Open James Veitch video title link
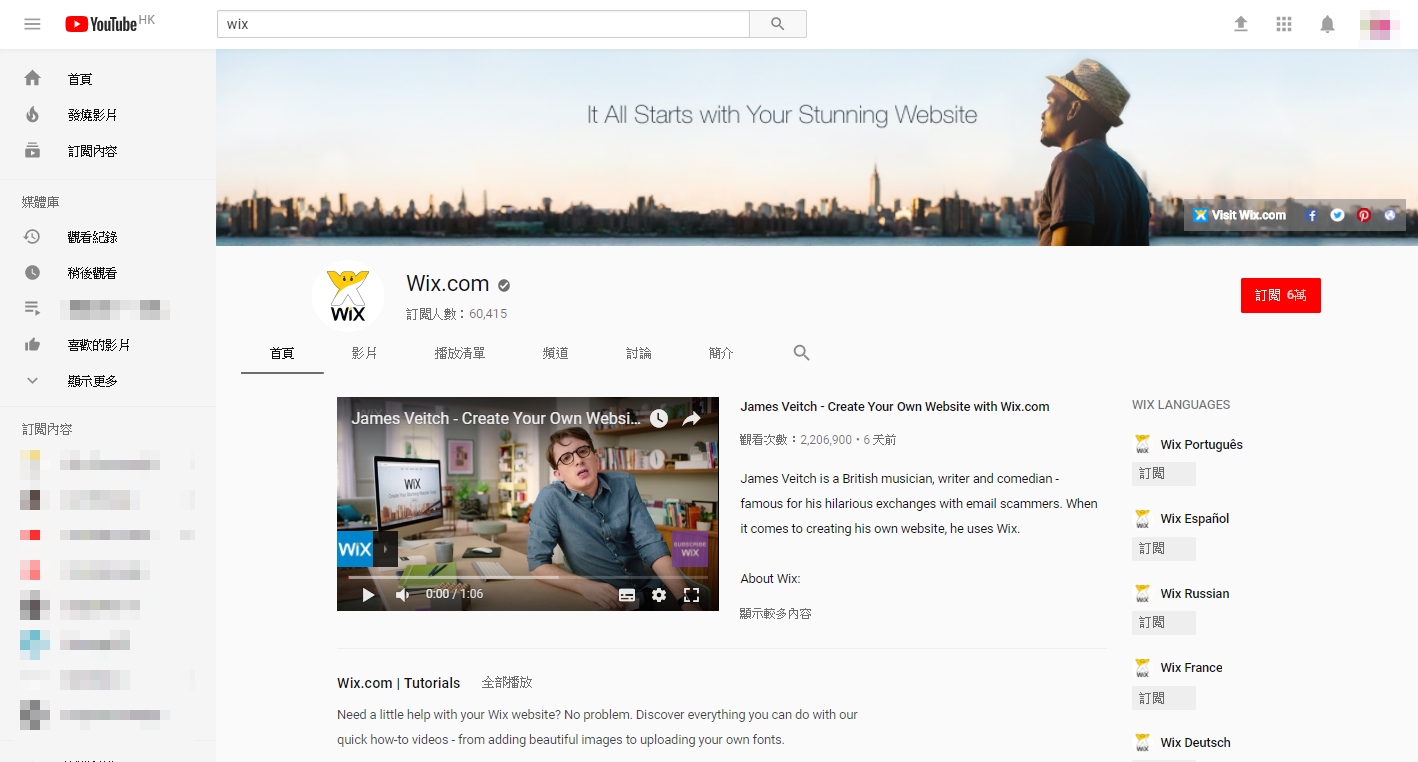 pos(895,407)
